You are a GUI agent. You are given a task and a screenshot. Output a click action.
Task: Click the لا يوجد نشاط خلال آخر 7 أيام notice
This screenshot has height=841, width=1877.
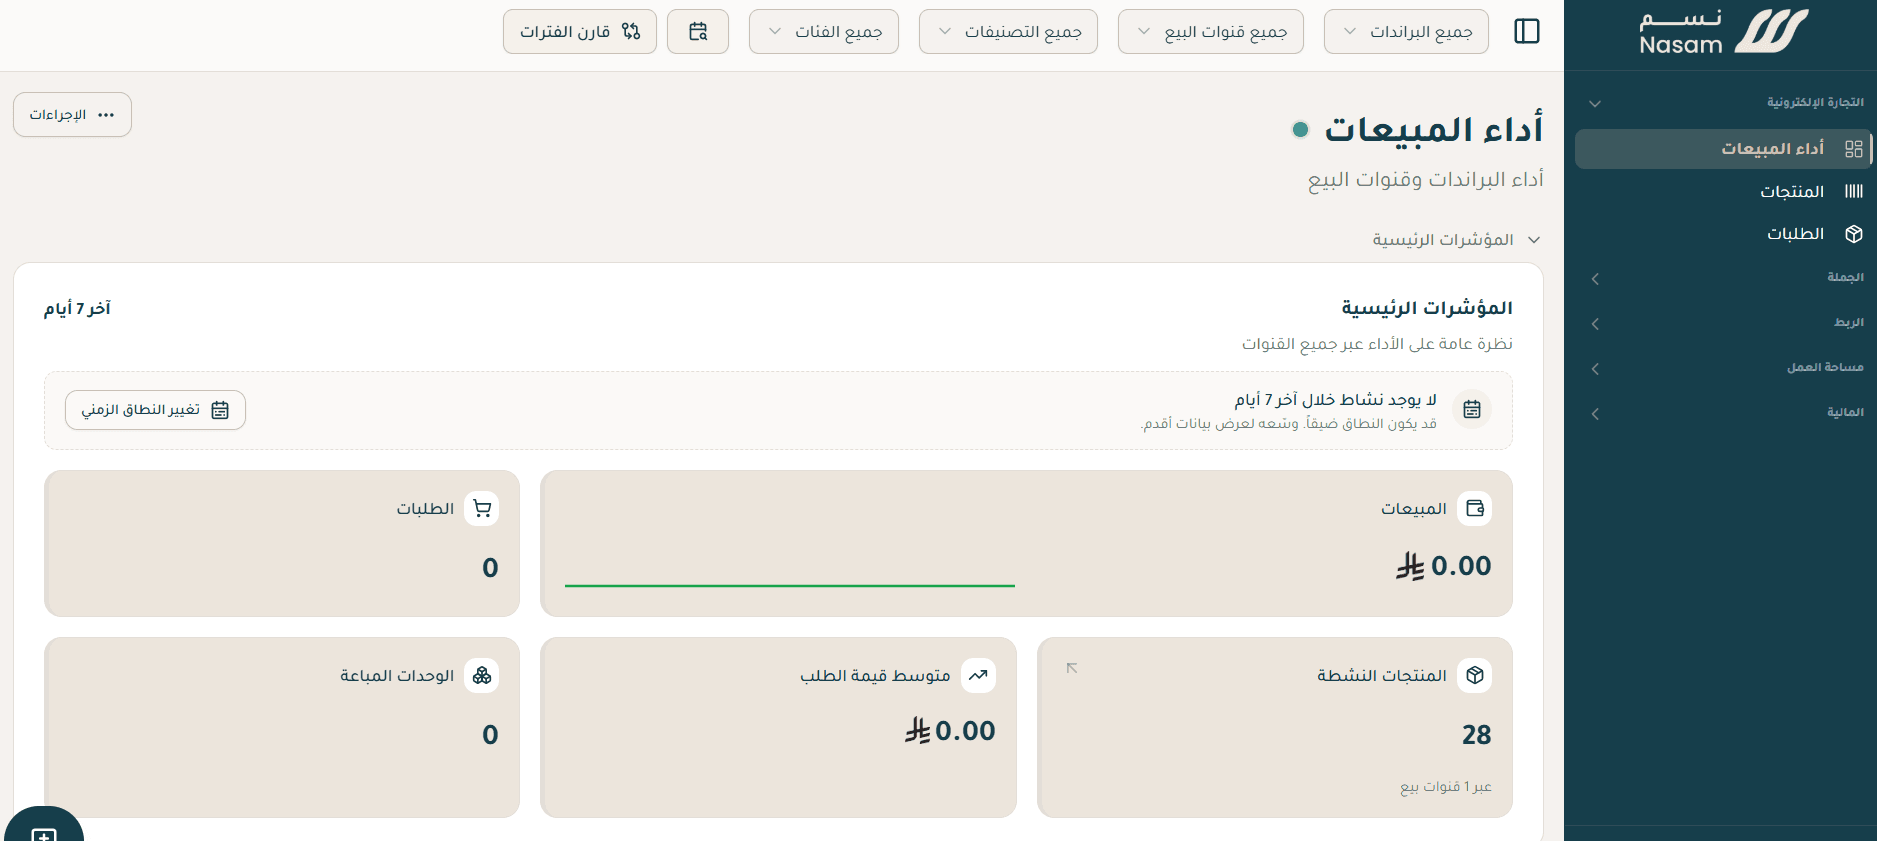point(1336,399)
